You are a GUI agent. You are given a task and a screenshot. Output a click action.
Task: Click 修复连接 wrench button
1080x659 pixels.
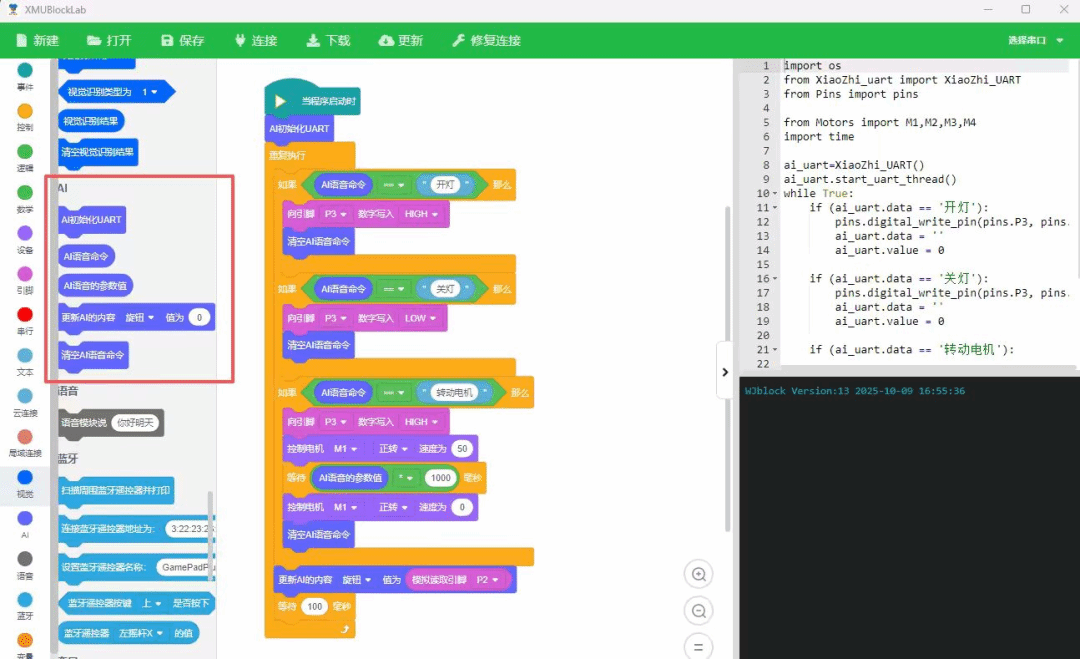pos(486,41)
